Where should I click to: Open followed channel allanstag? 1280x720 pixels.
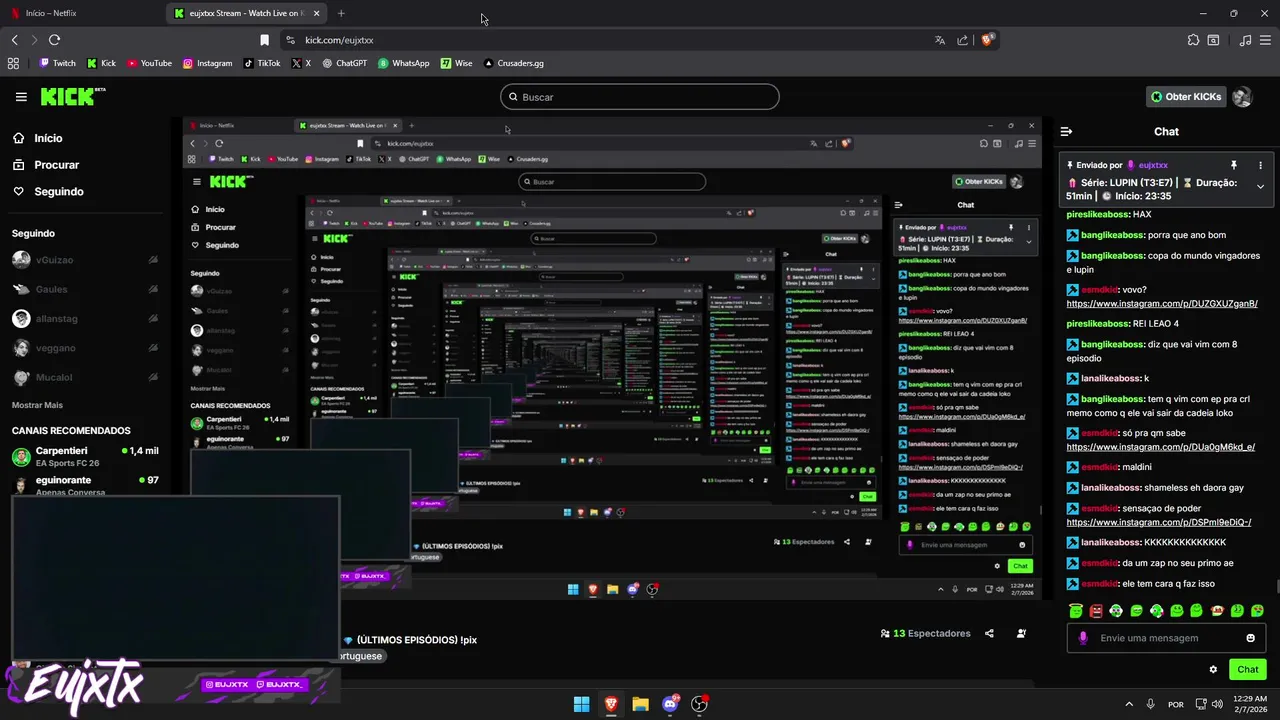[x=85, y=319]
